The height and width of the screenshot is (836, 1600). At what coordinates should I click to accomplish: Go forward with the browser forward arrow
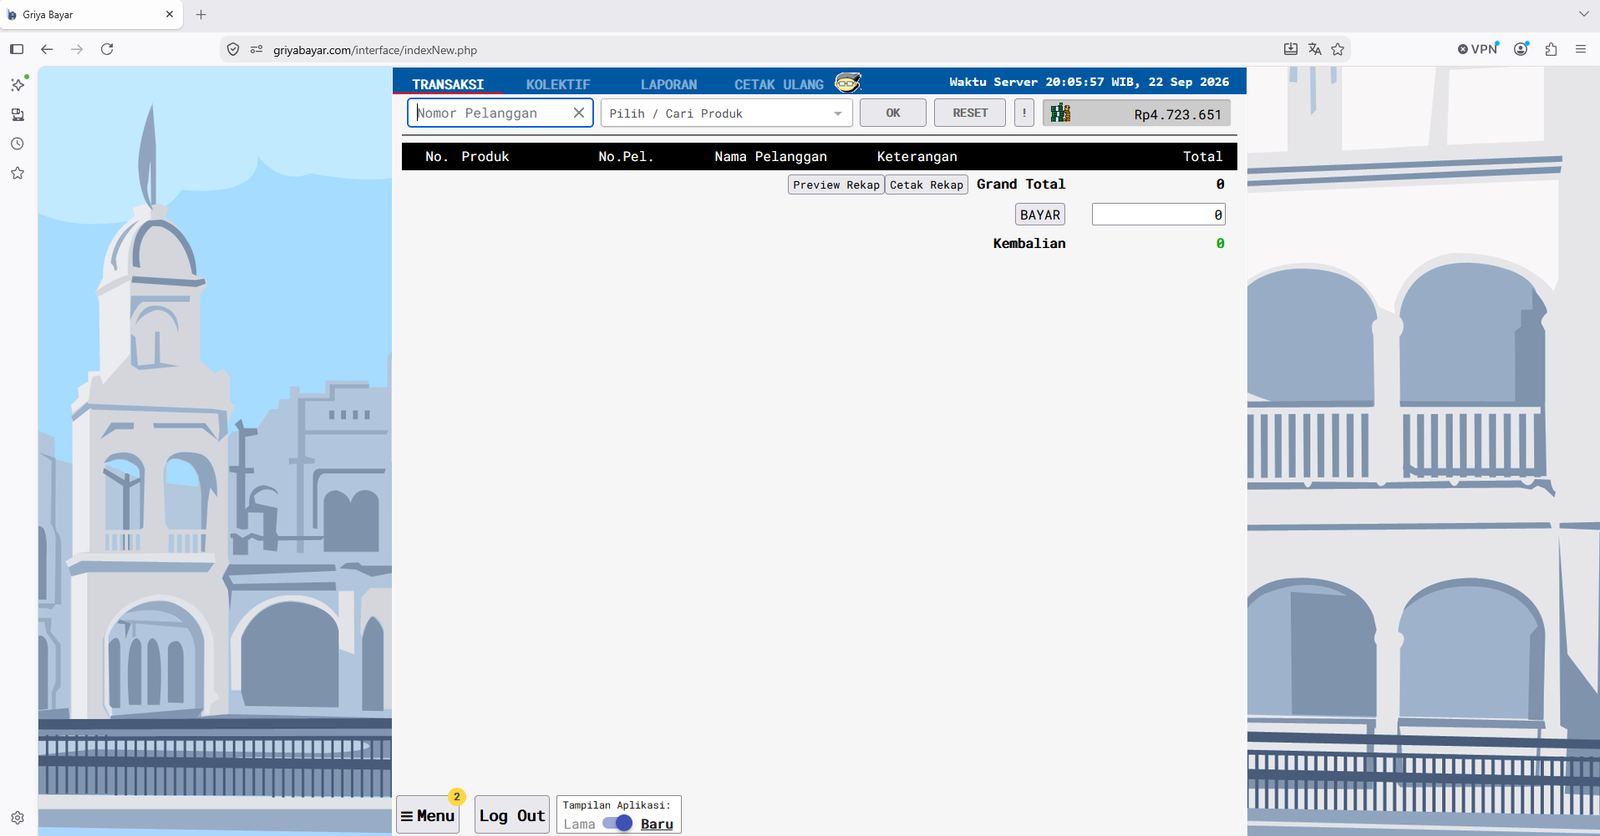click(x=77, y=49)
